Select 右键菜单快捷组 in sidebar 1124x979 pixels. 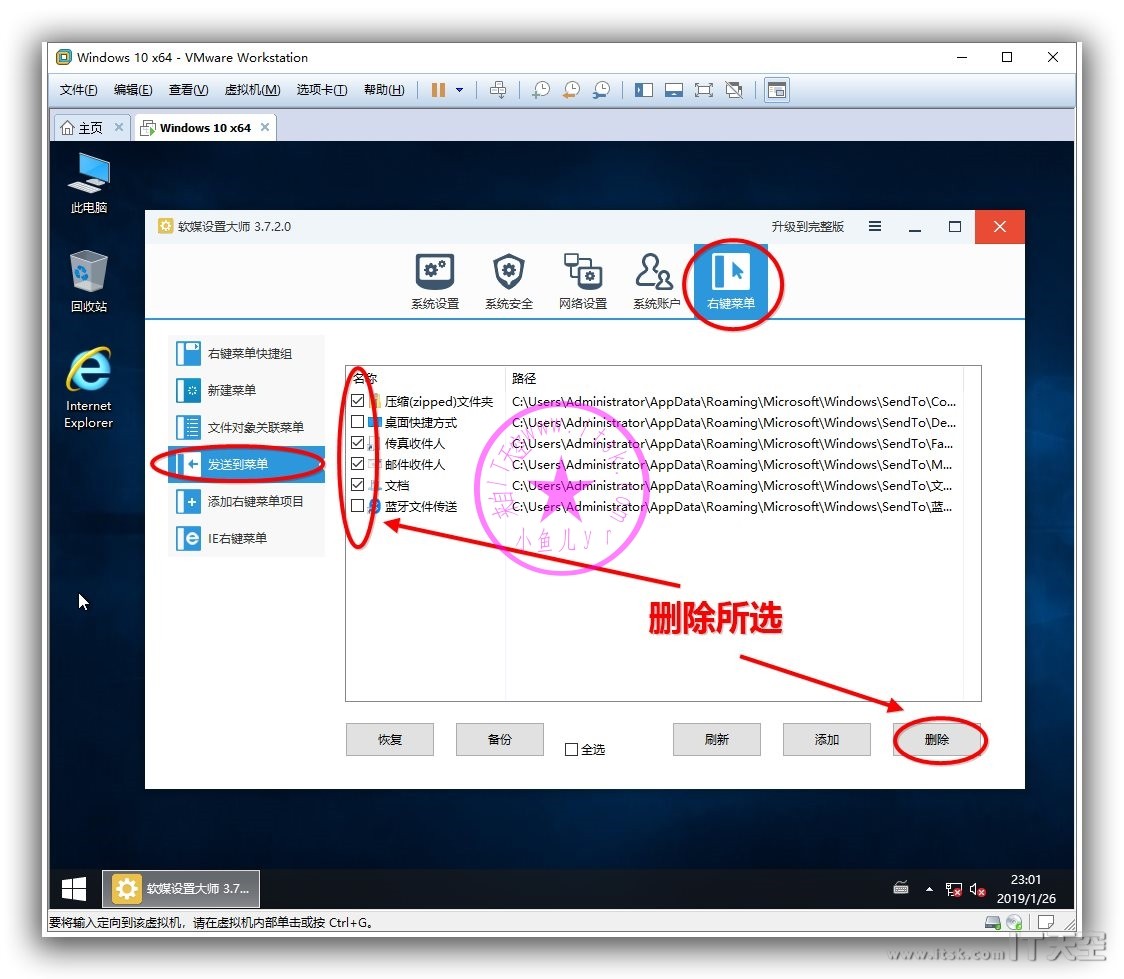click(x=247, y=353)
